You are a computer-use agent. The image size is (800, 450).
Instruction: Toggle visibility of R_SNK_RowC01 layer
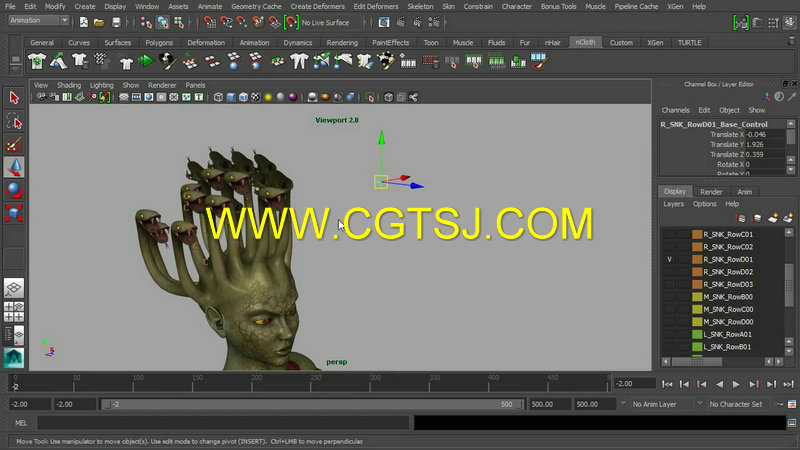tap(669, 234)
